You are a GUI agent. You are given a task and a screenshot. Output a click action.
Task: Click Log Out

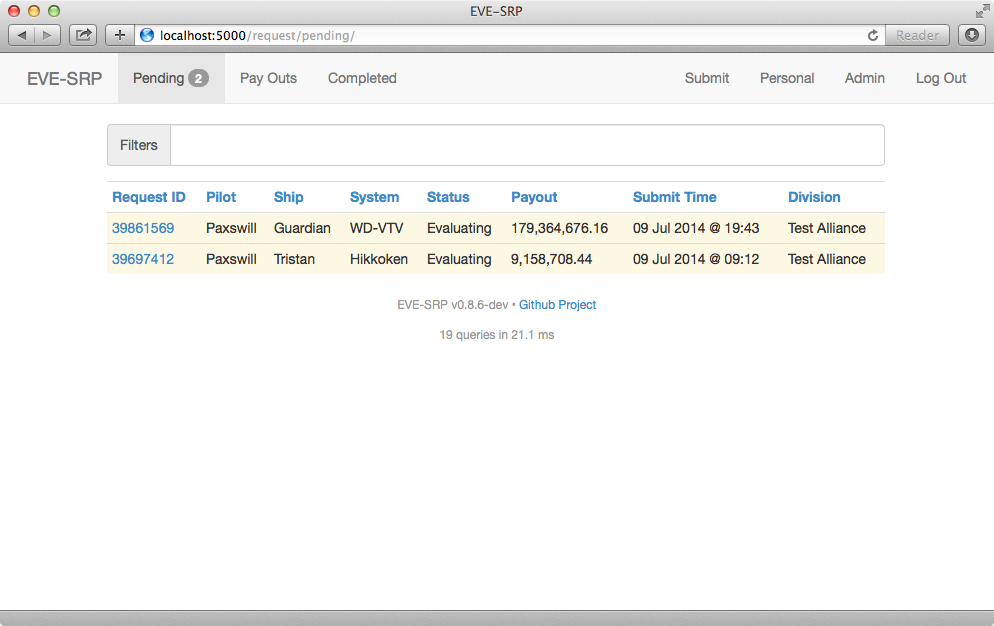coord(941,78)
